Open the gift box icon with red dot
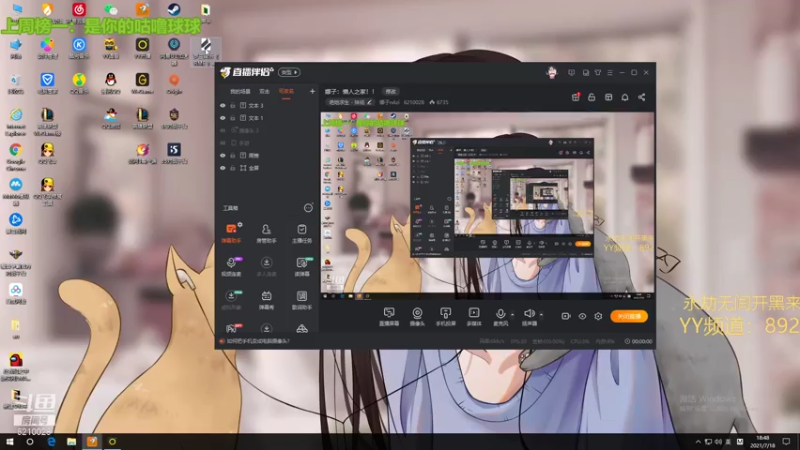Image resolution: width=800 pixels, height=450 pixels. pos(576,97)
